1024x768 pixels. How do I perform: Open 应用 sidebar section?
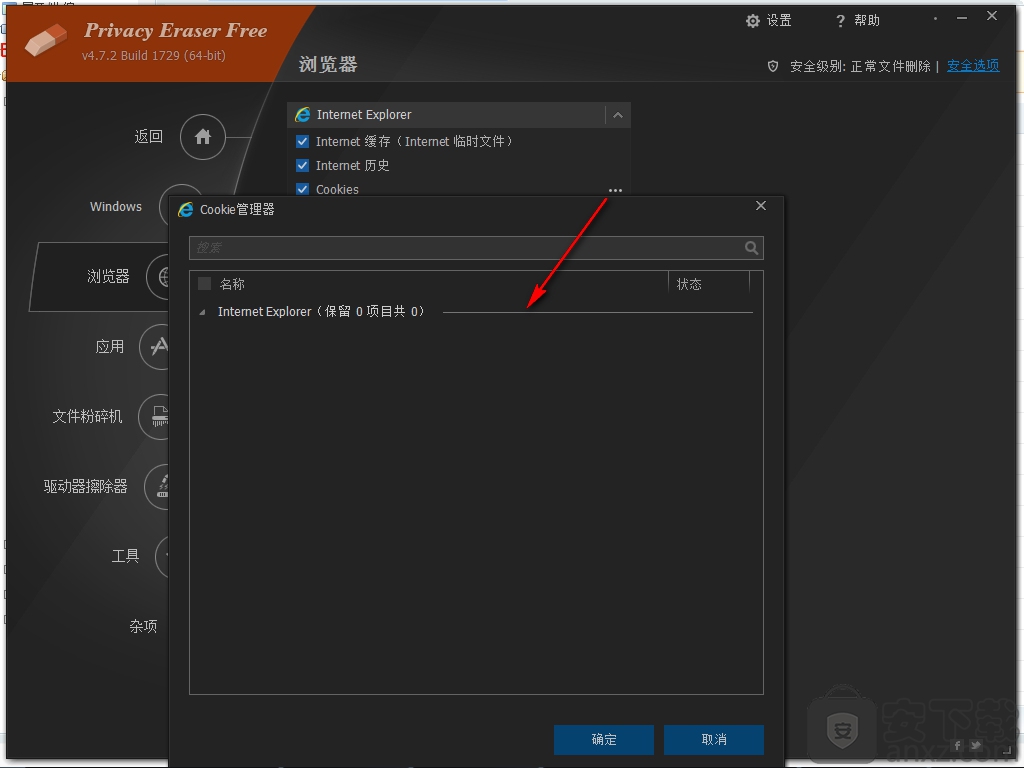(110, 346)
